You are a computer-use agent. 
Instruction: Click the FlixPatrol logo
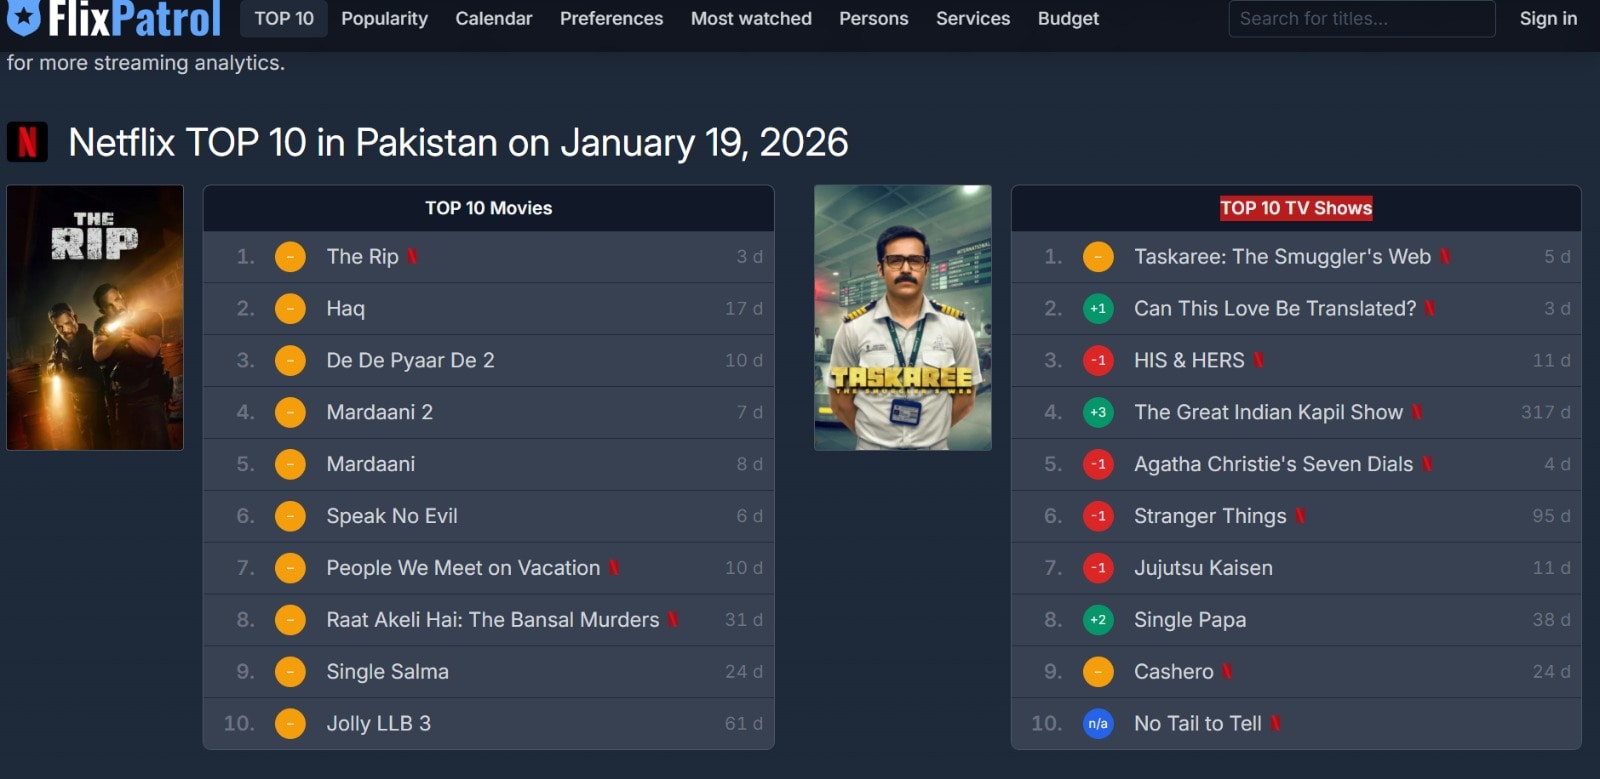[114, 18]
